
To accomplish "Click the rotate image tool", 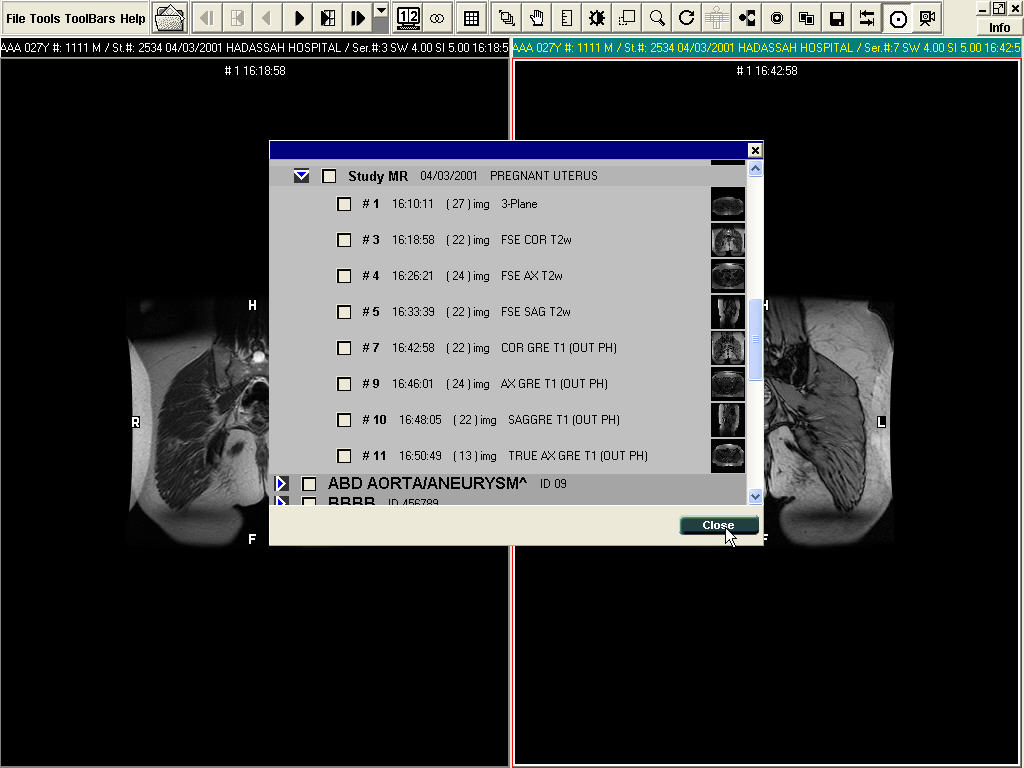I will tap(686, 18).
